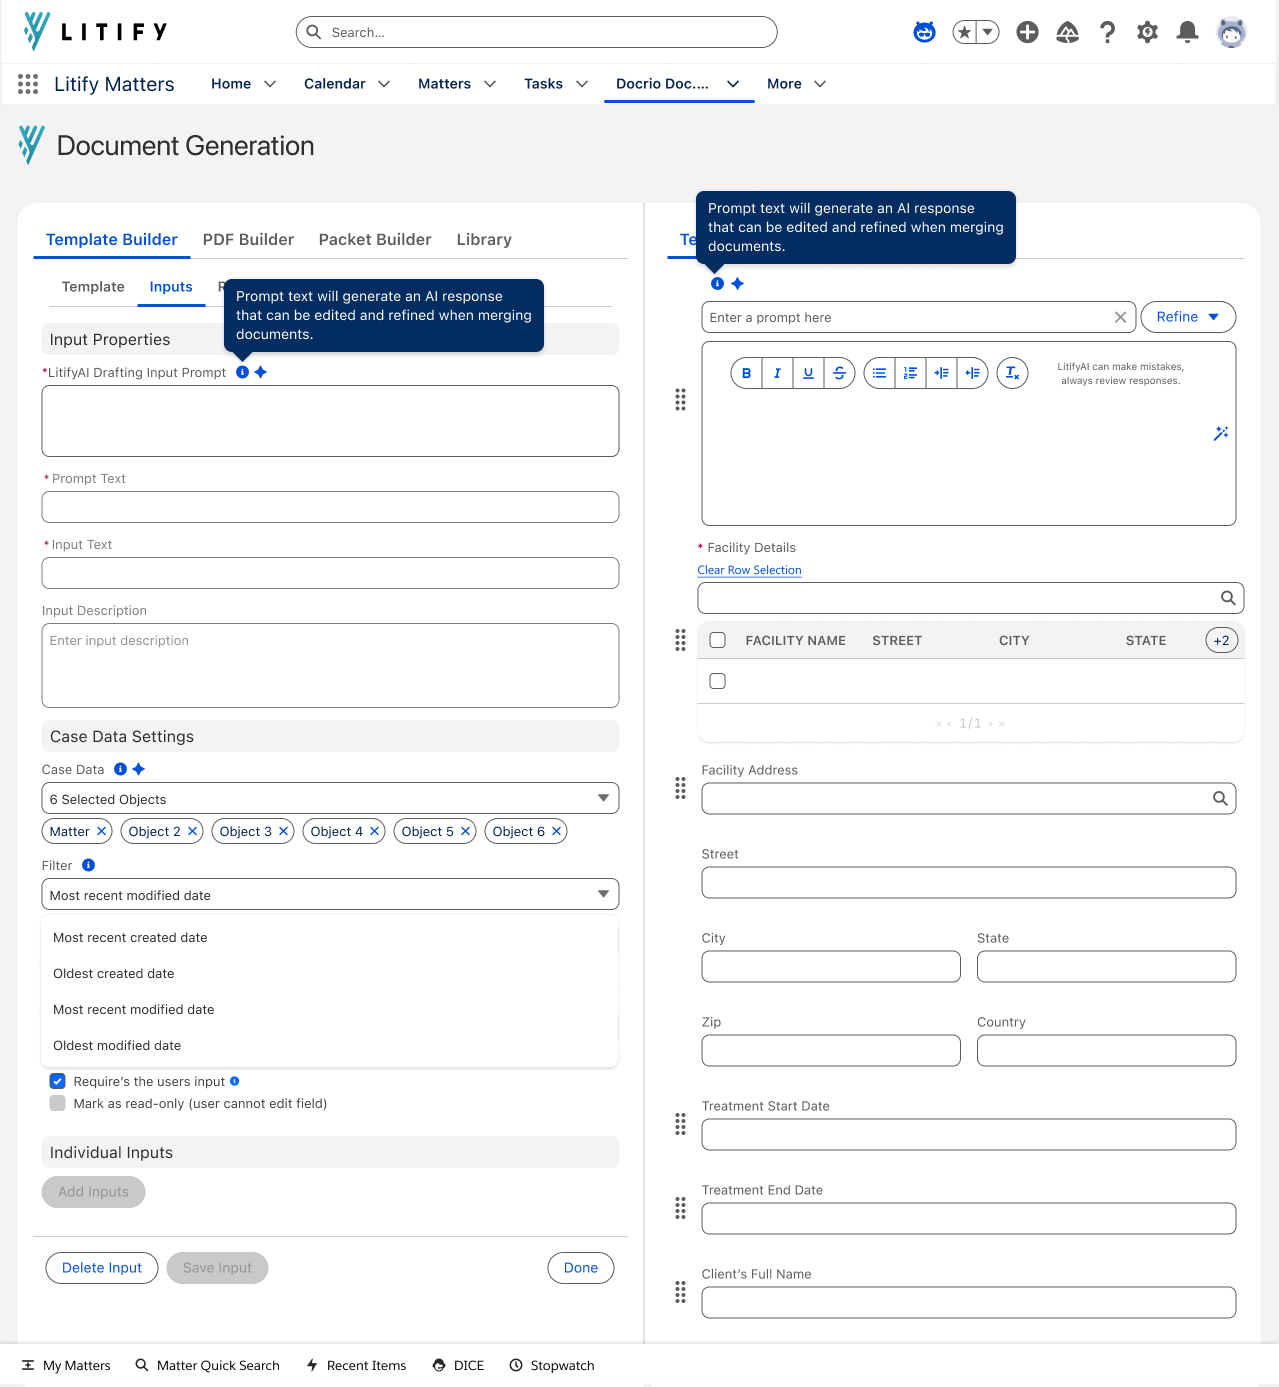Image resolution: width=1279 pixels, height=1387 pixels.
Task: Clear the prompt field with X icon
Action: point(1120,317)
